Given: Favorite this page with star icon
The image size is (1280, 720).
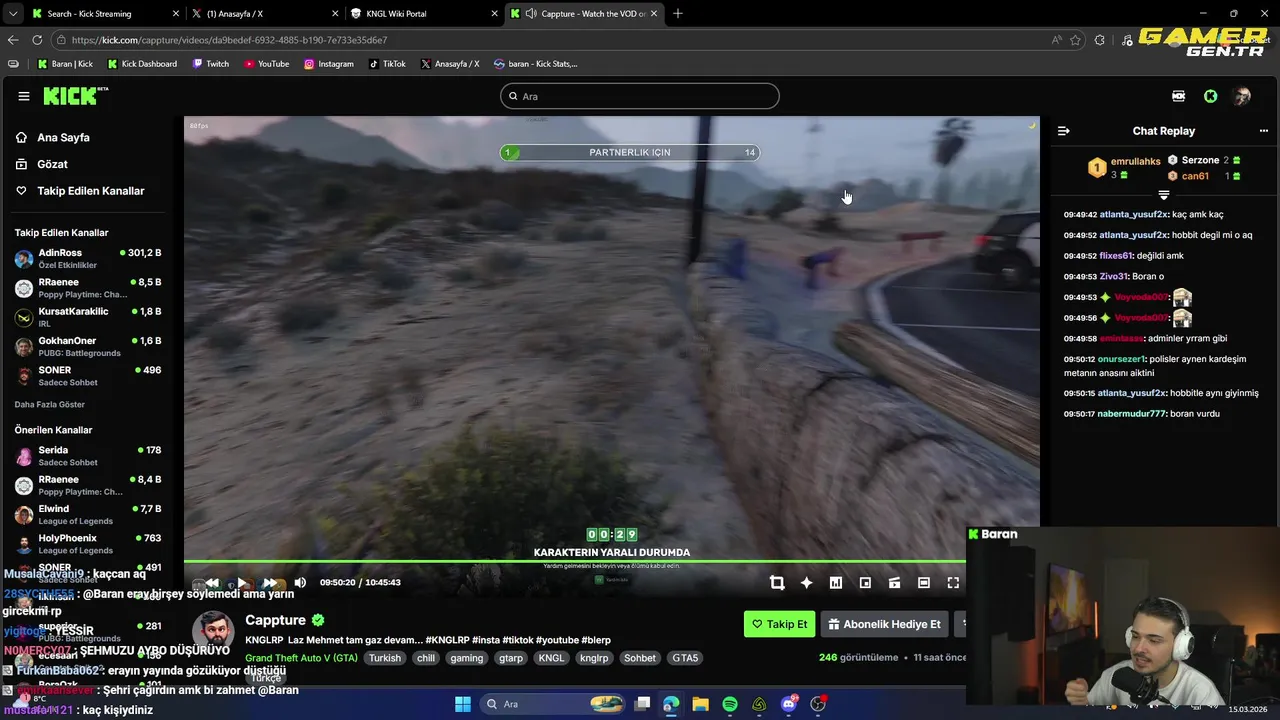Looking at the screenshot, I should point(1075,40).
